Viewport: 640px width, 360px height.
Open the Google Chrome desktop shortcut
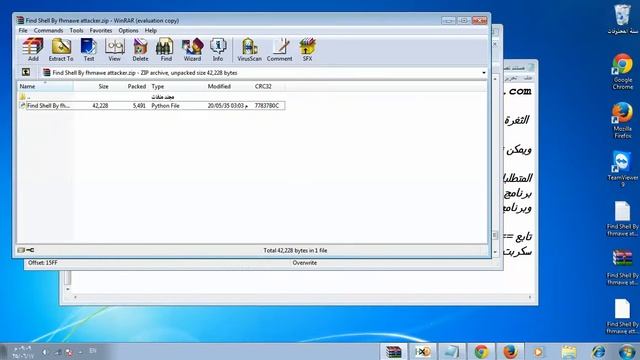[x=622, y=71]
